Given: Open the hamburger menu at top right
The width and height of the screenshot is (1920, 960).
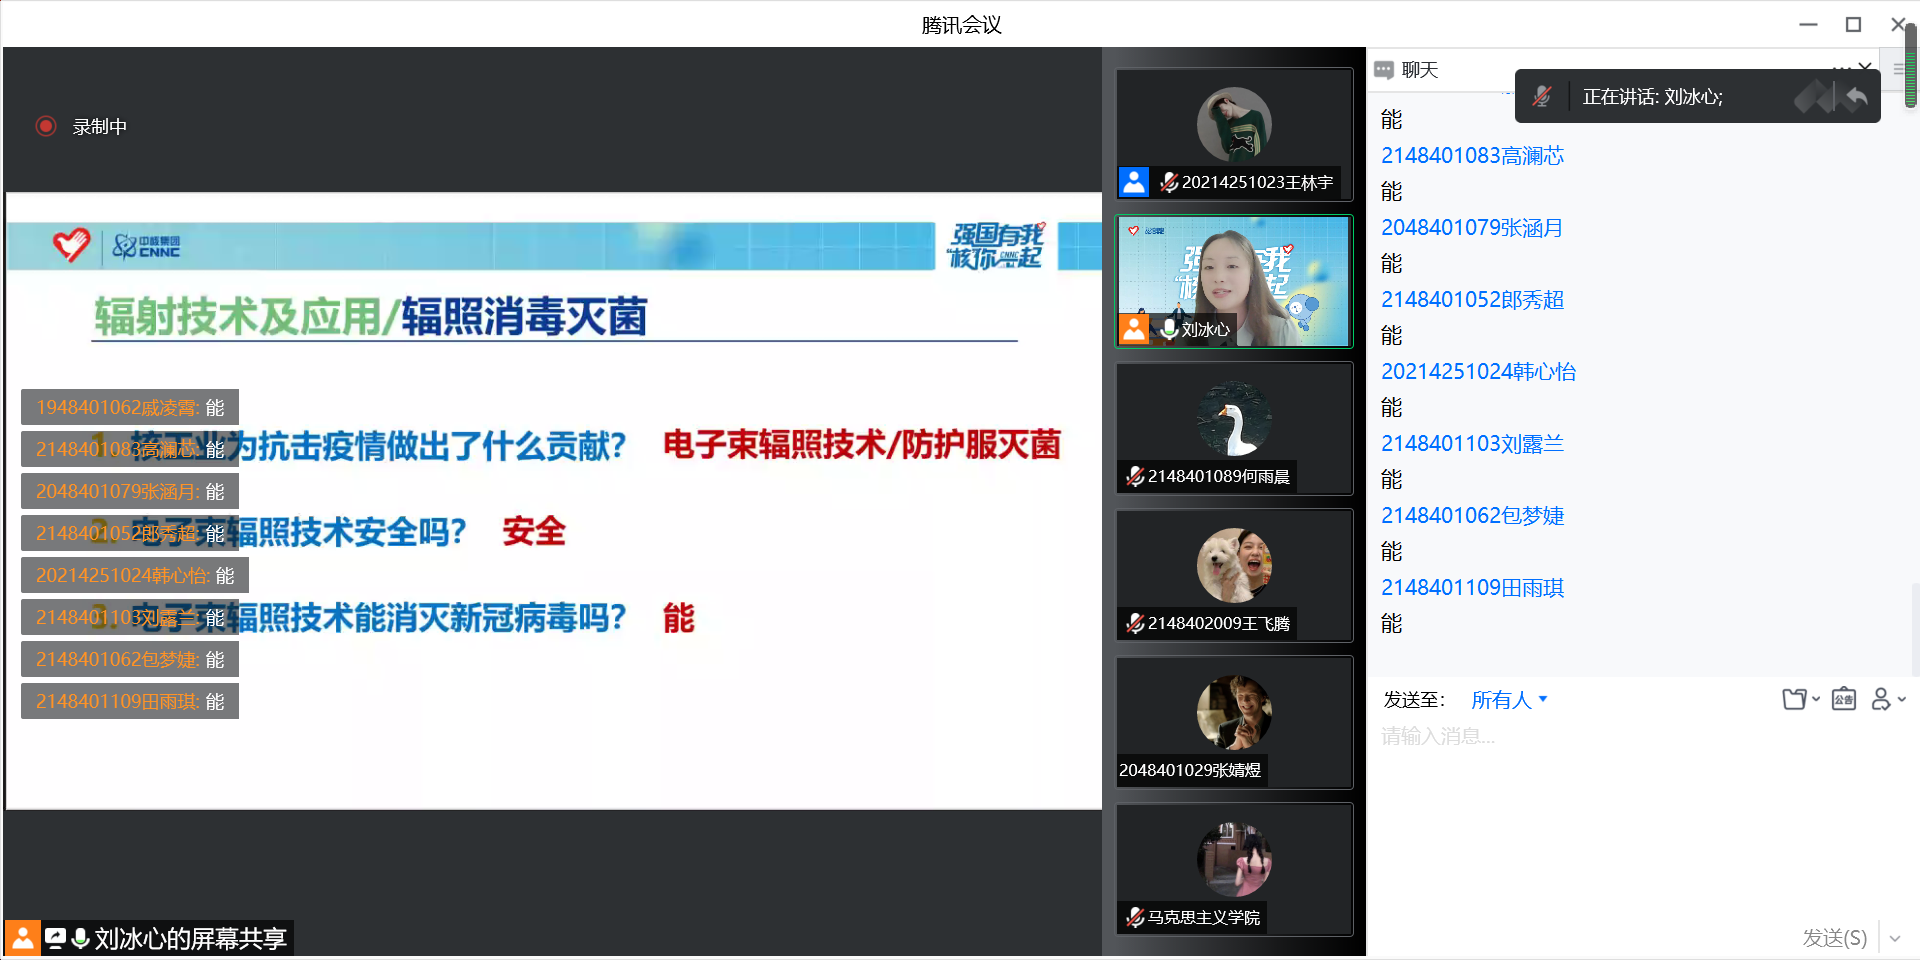Looking at the screenshot, I should 1898,70.
